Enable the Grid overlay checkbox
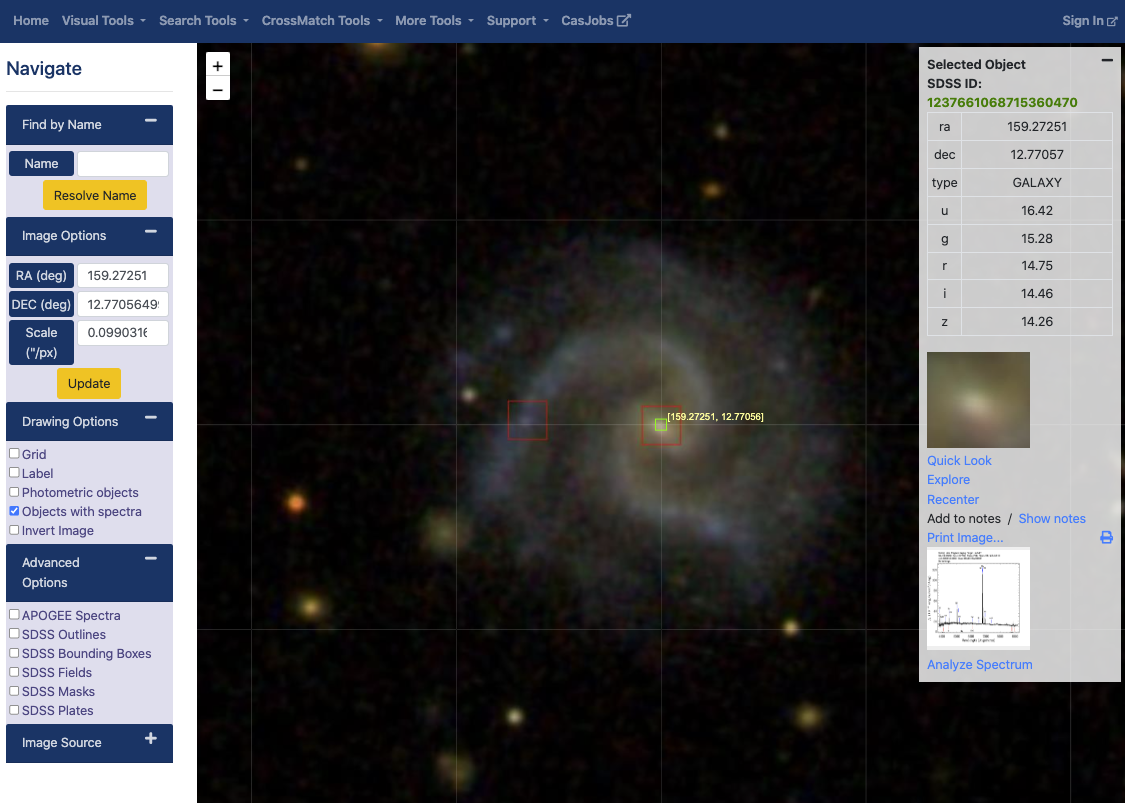Screen dimensions: 1125x803 (14, 454)
